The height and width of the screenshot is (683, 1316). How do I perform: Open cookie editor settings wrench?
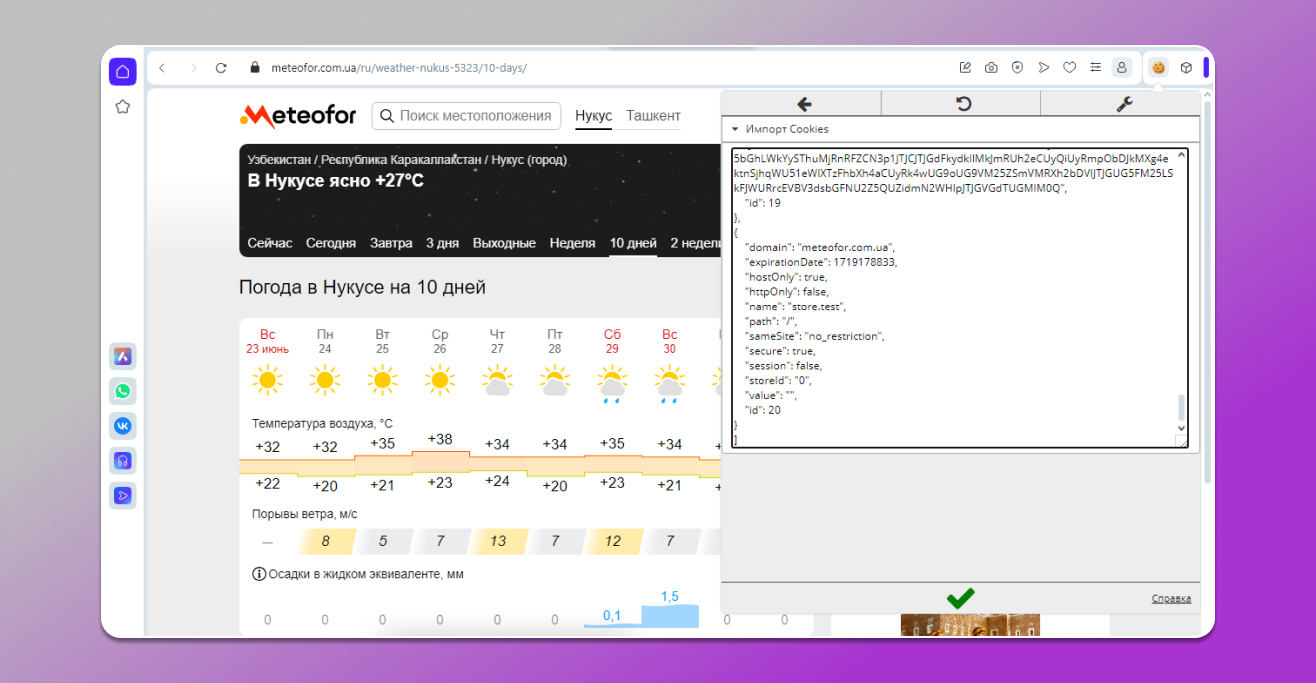(x=1122, y=104)
